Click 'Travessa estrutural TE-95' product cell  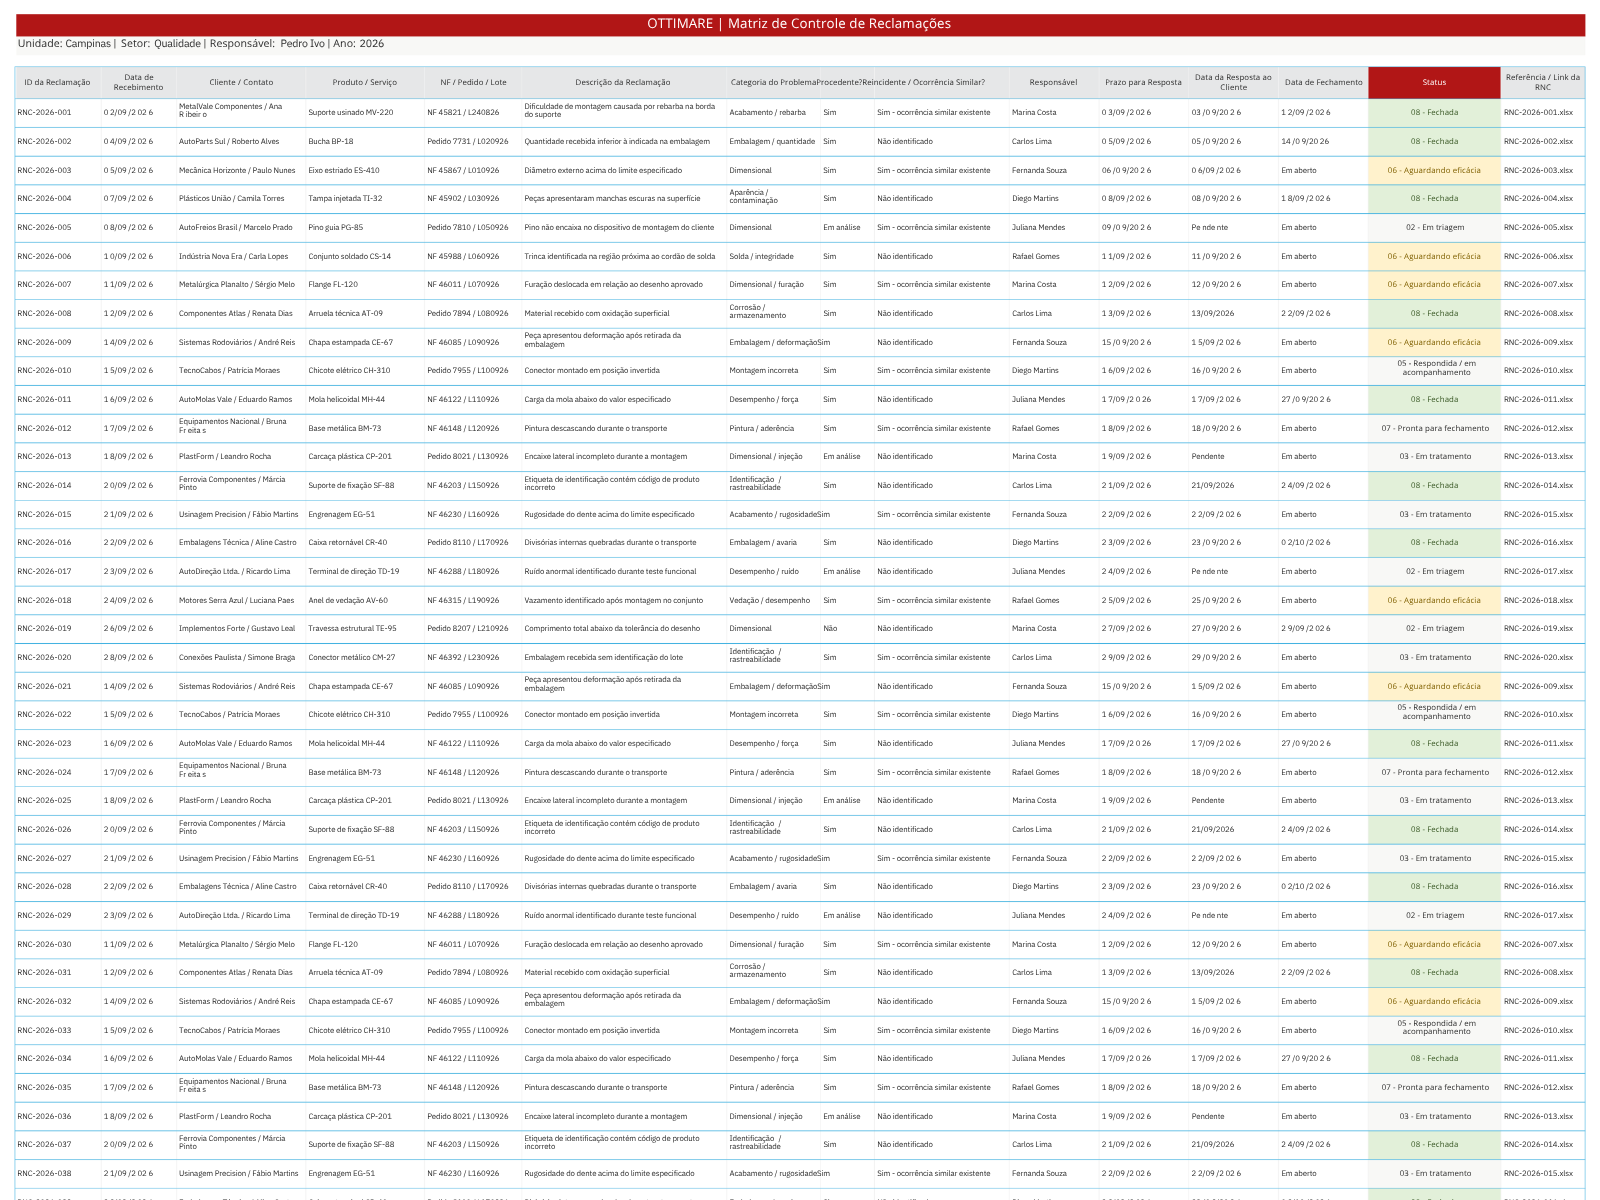[365, 629]
